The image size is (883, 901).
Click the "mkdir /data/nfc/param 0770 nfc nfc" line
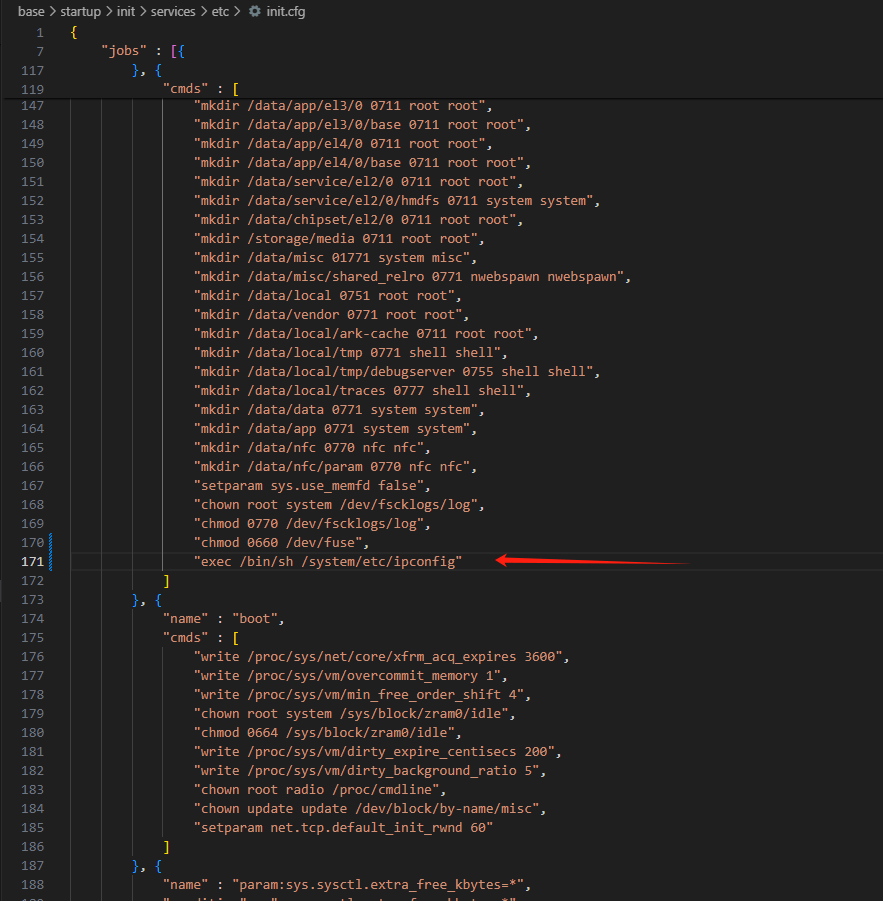336,467
